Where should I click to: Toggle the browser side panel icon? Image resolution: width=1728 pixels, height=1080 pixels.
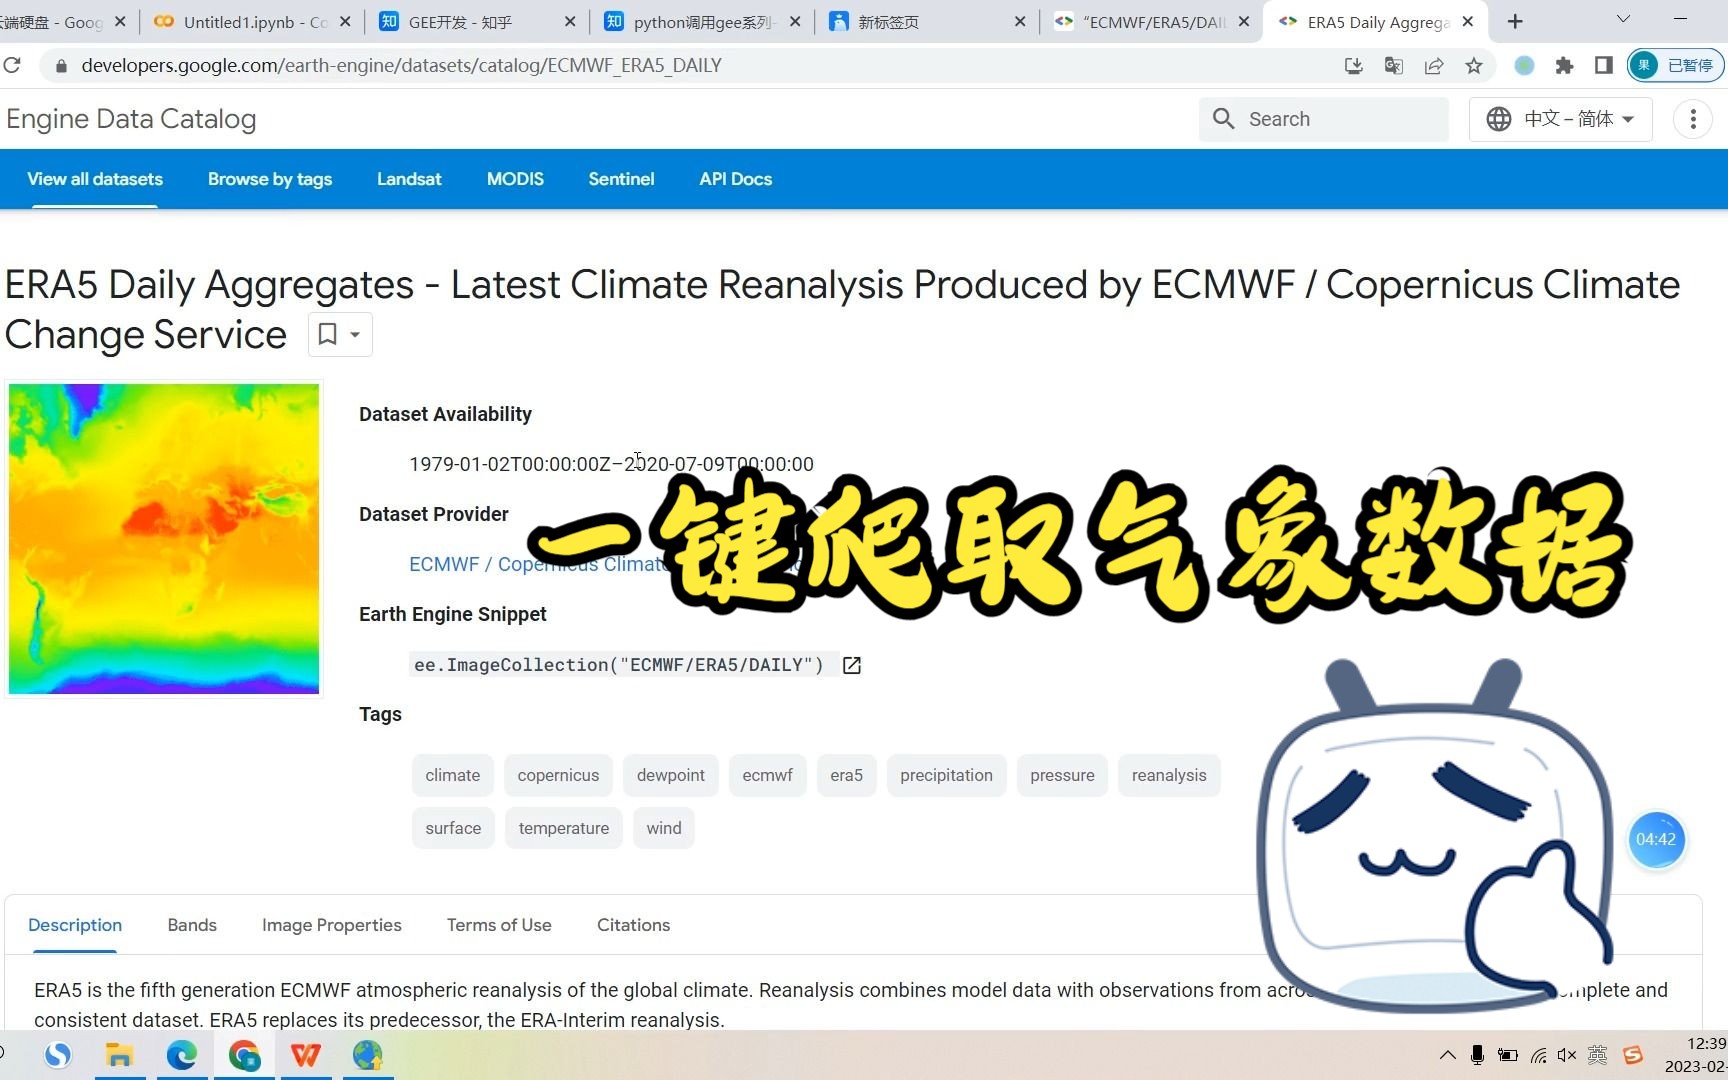[1604, 65]
